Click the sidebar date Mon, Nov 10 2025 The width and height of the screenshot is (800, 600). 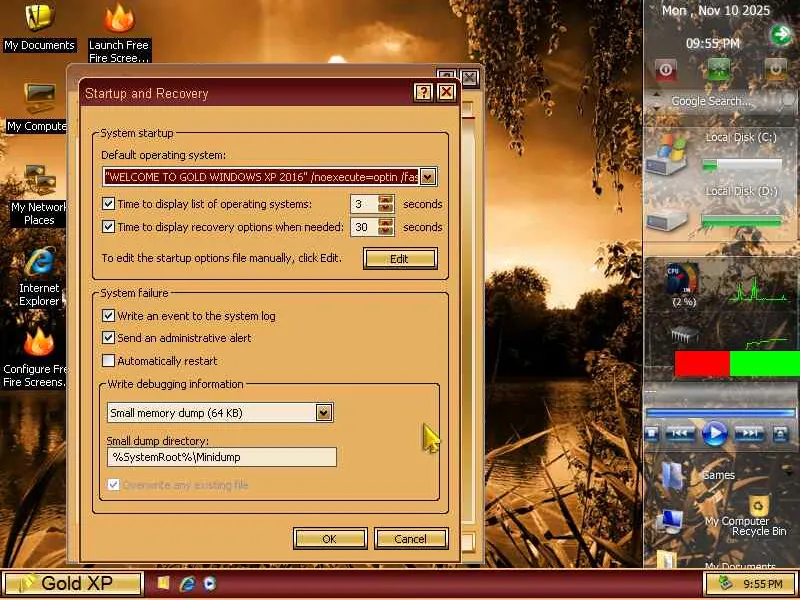(715, 11)
